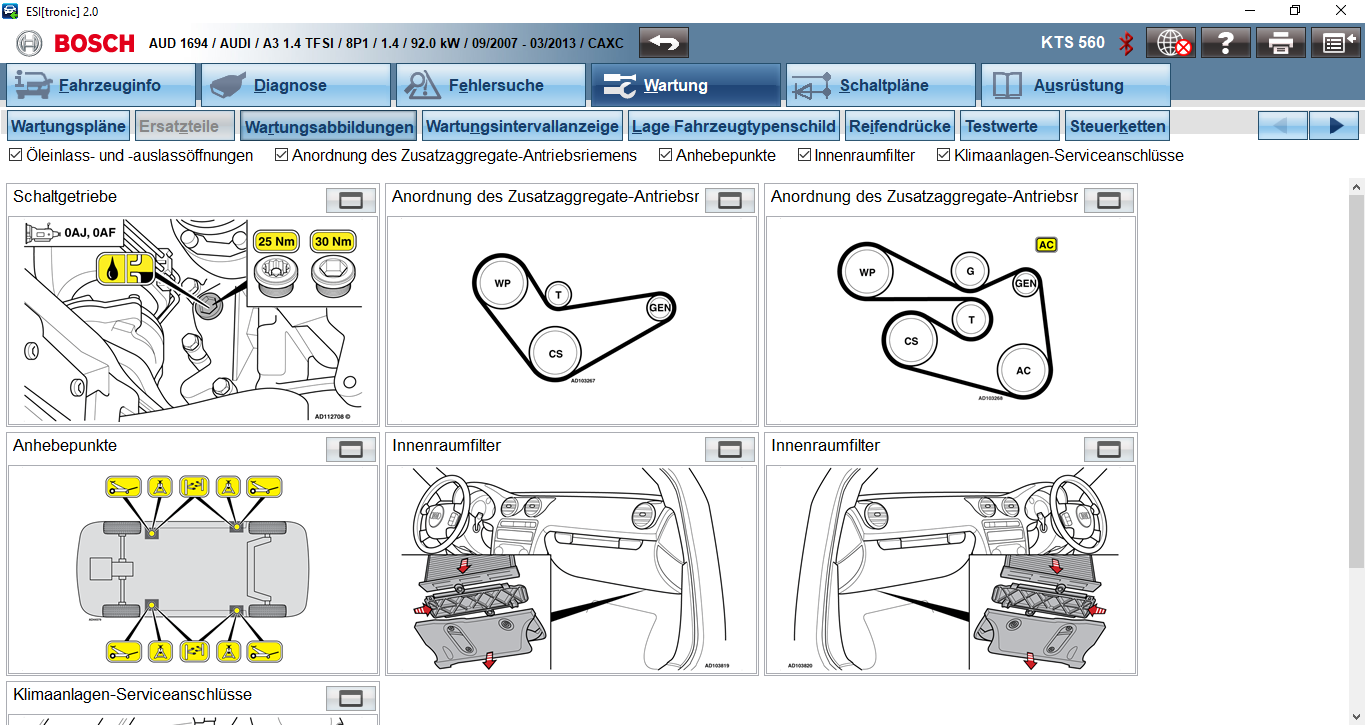The width and height of the screenshot is (1365, 725).
Task: Open the Steuerketten section
Action: coord(1117,127)
